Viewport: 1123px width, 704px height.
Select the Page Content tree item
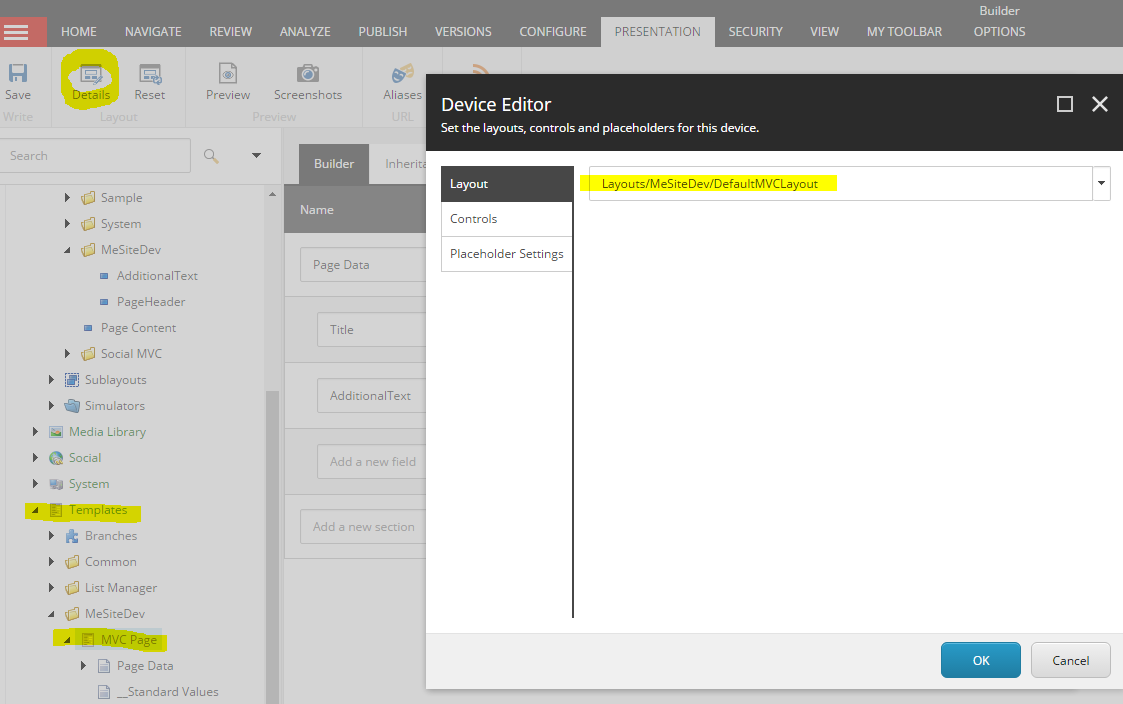pyautogui.click(x=138, y=327)
